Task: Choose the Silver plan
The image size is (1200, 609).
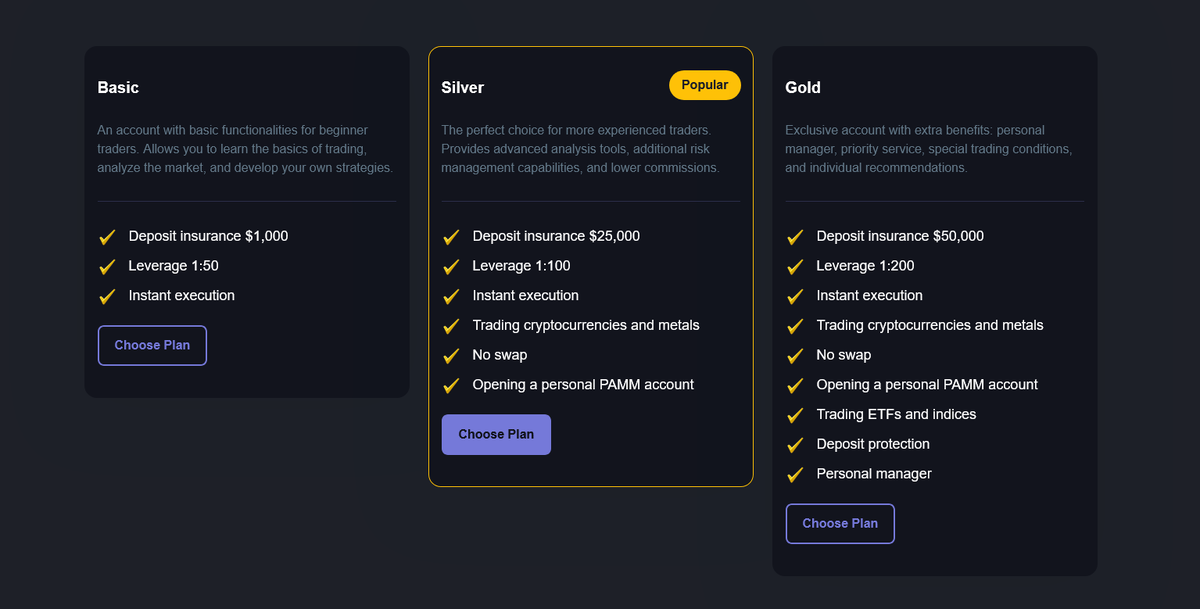Action: (496, 435)
